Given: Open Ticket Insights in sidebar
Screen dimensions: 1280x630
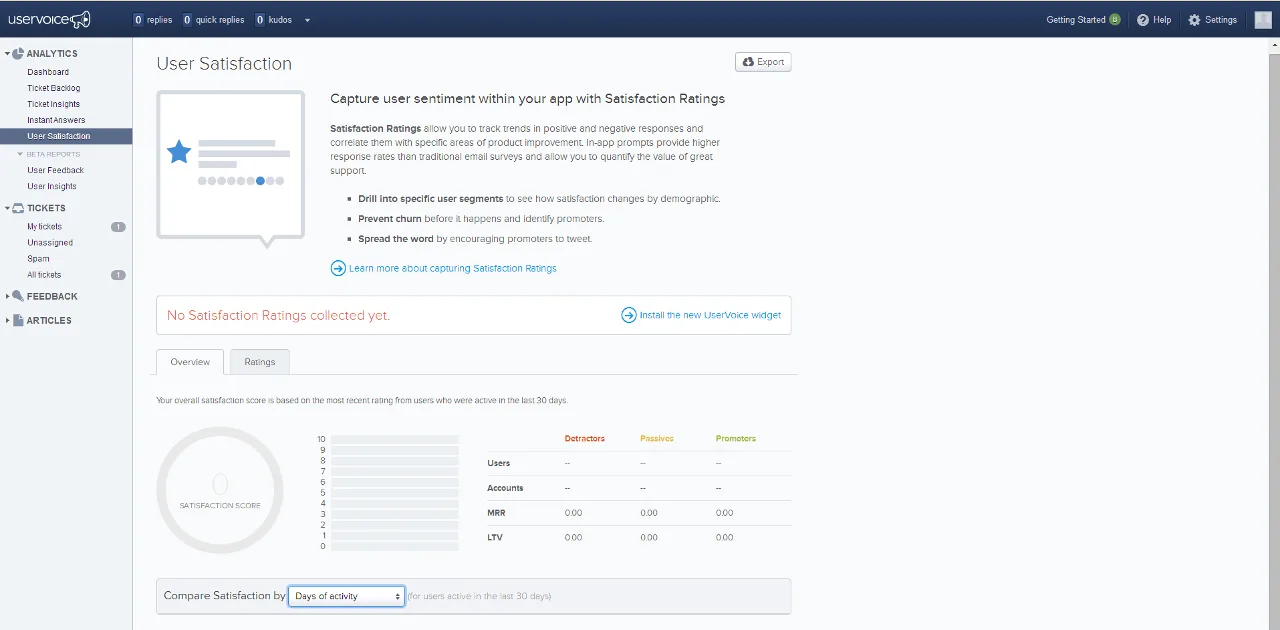Looking at the screenshot, I should click(54, 104).
